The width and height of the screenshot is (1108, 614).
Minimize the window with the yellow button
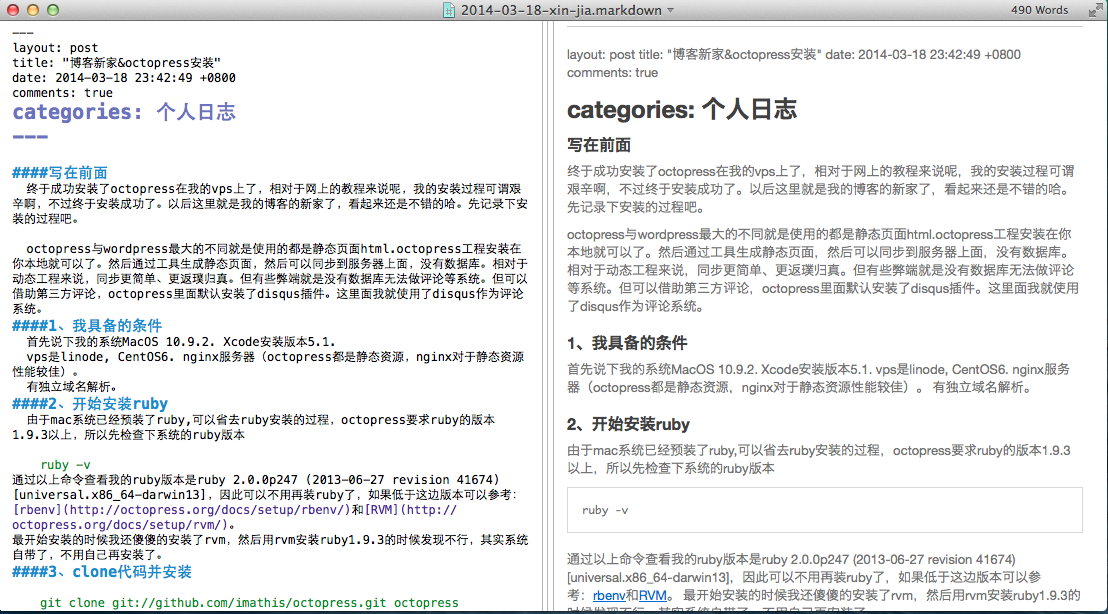pyautogui.click(x=33, y=10)
